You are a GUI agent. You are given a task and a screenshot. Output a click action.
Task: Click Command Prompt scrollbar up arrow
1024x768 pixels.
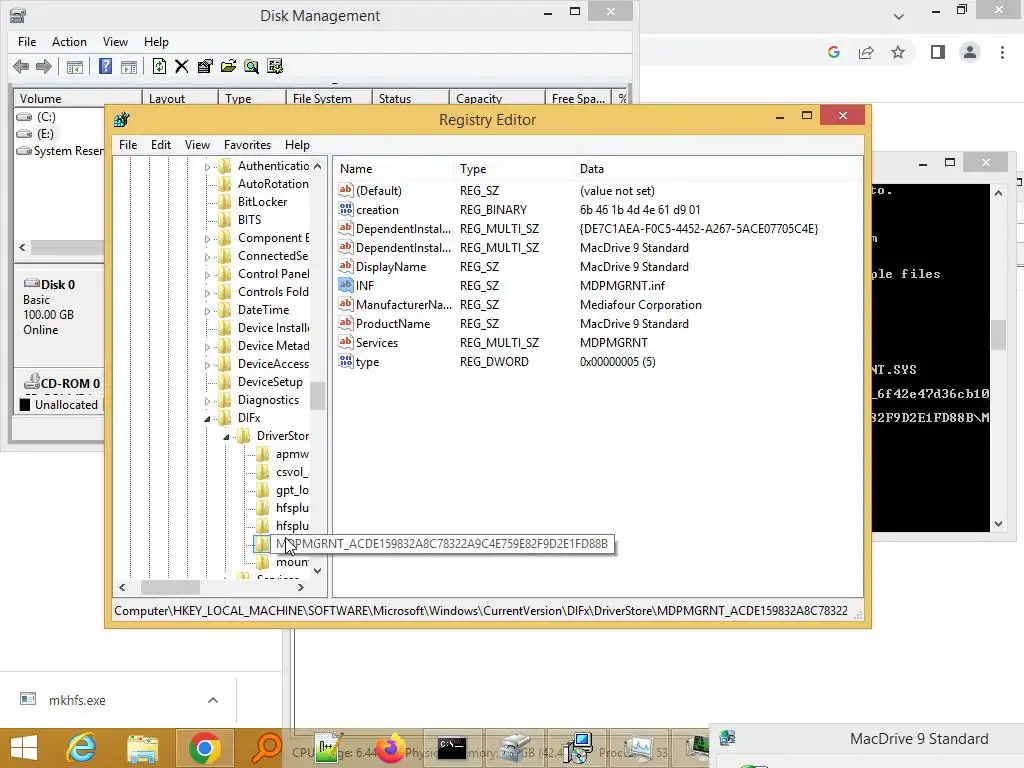point(998,193)
